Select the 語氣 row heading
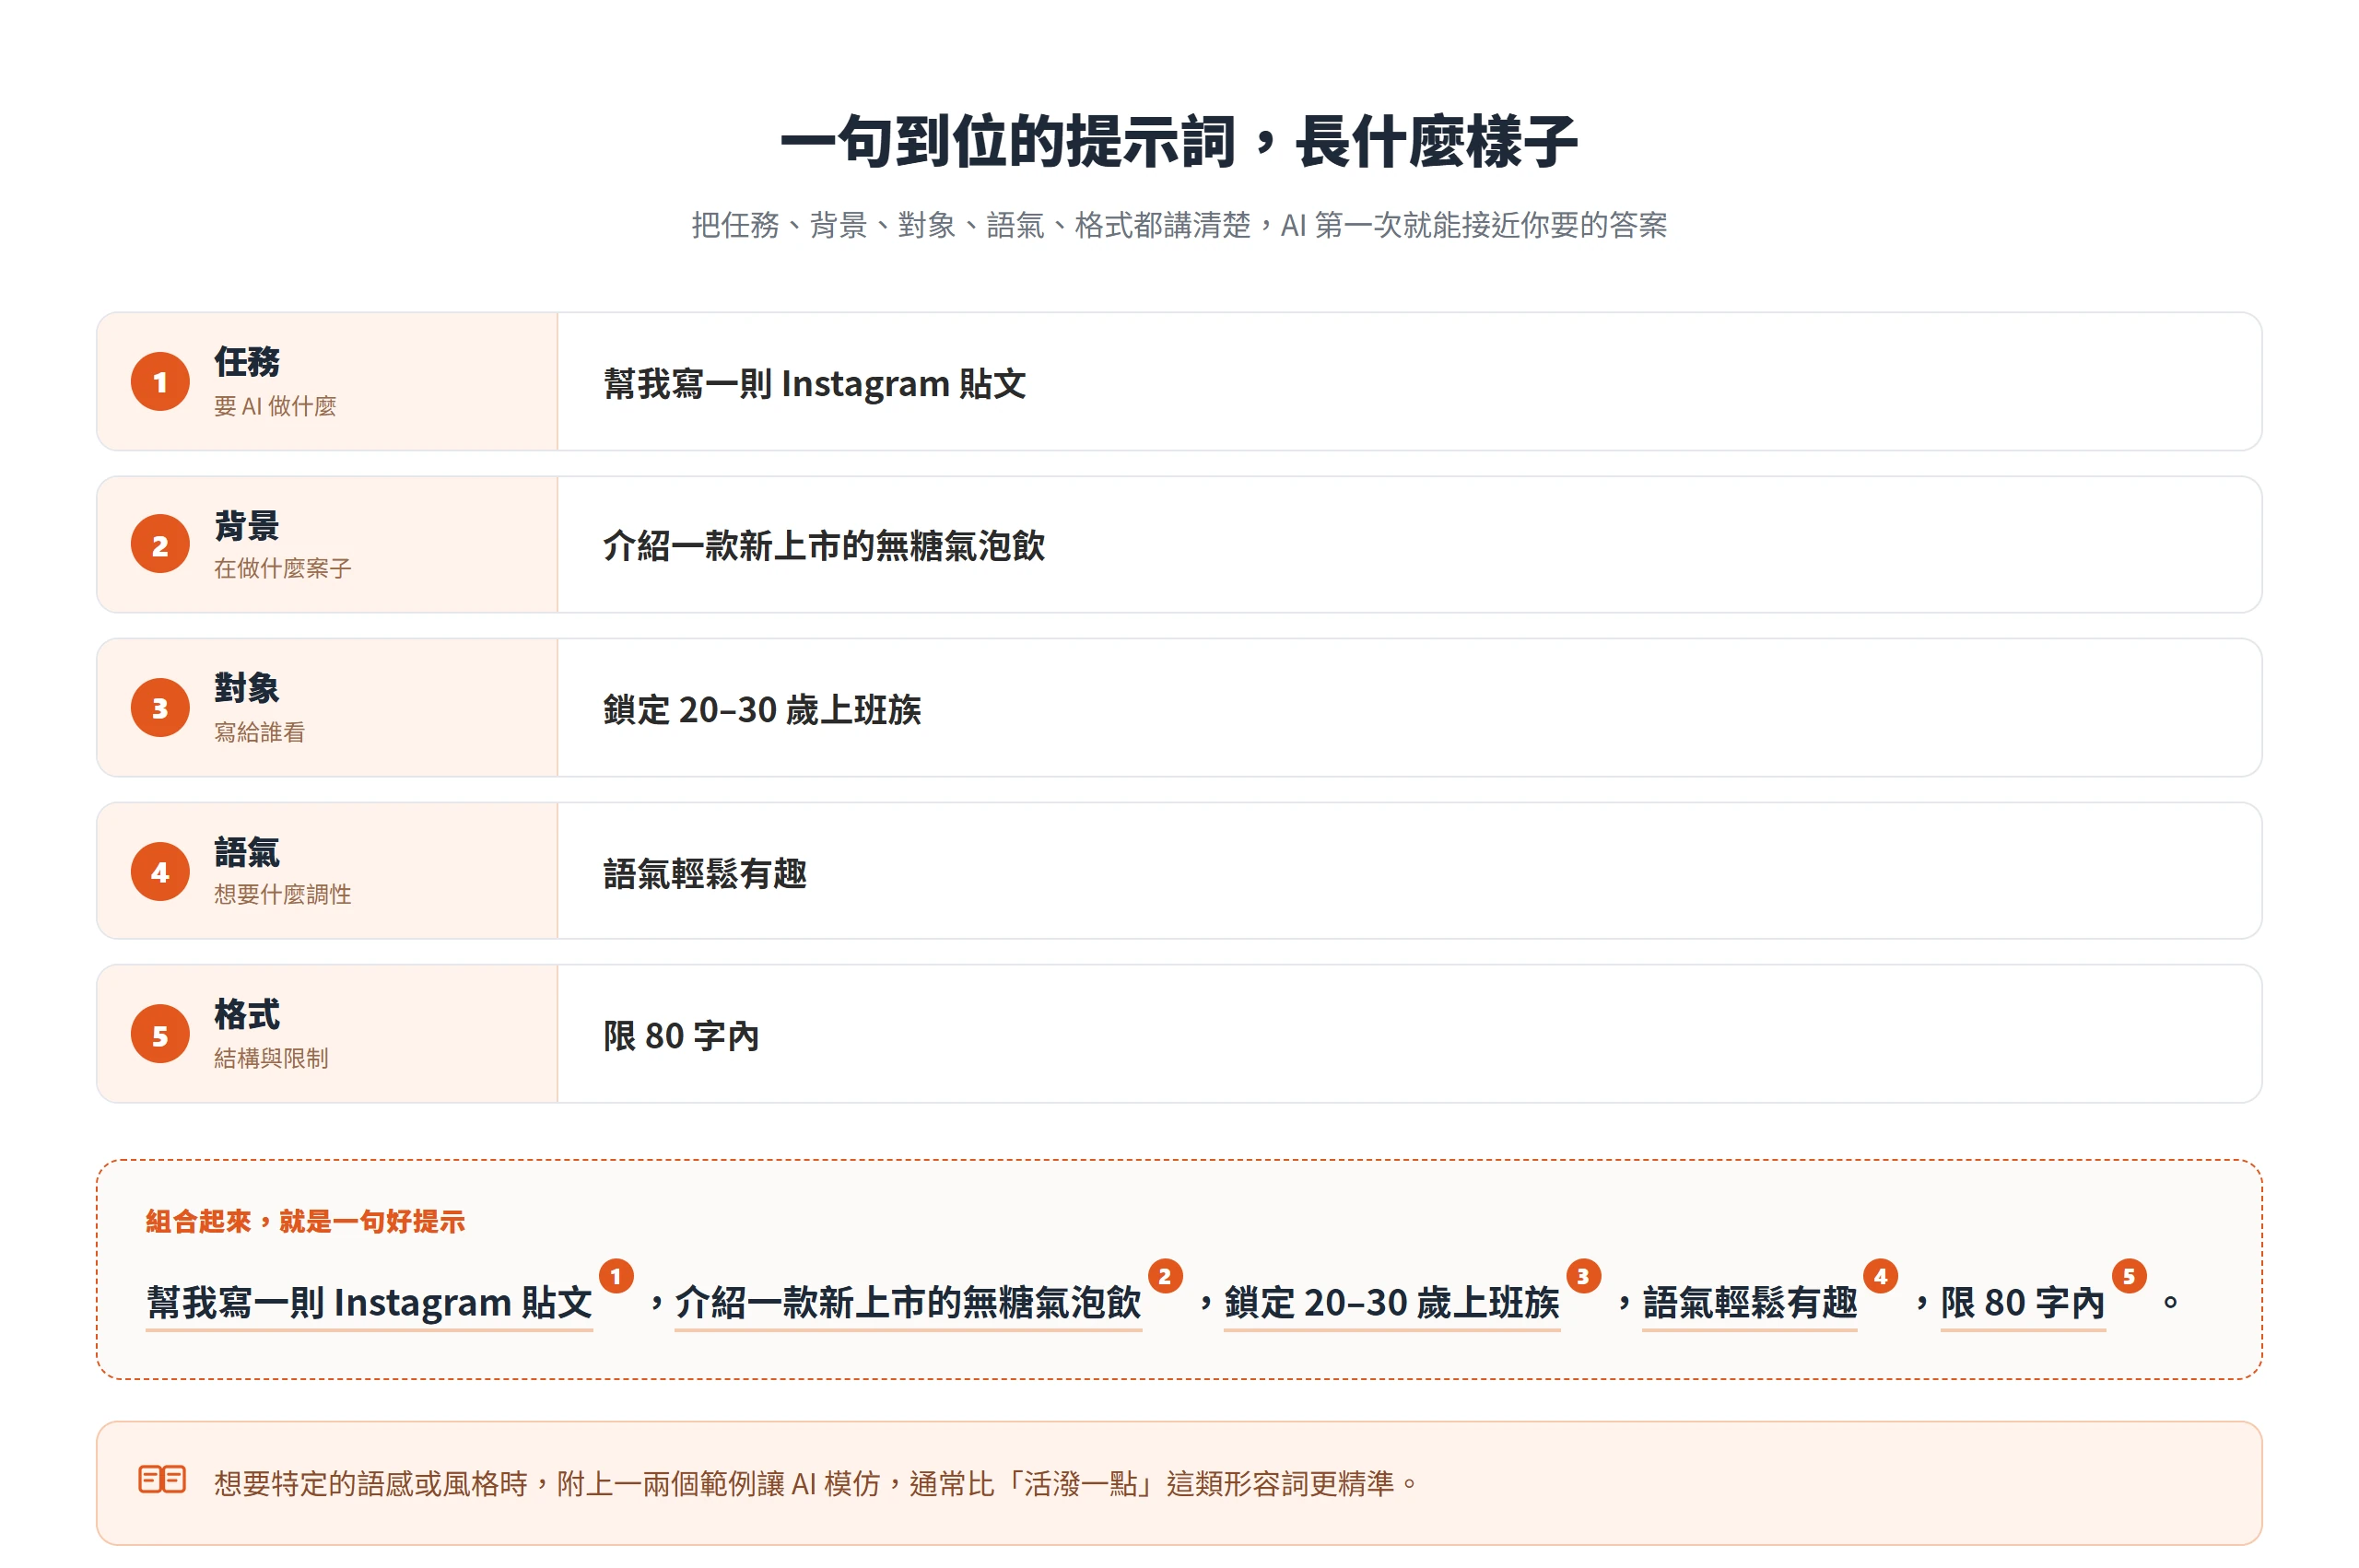 pos(247,852)
